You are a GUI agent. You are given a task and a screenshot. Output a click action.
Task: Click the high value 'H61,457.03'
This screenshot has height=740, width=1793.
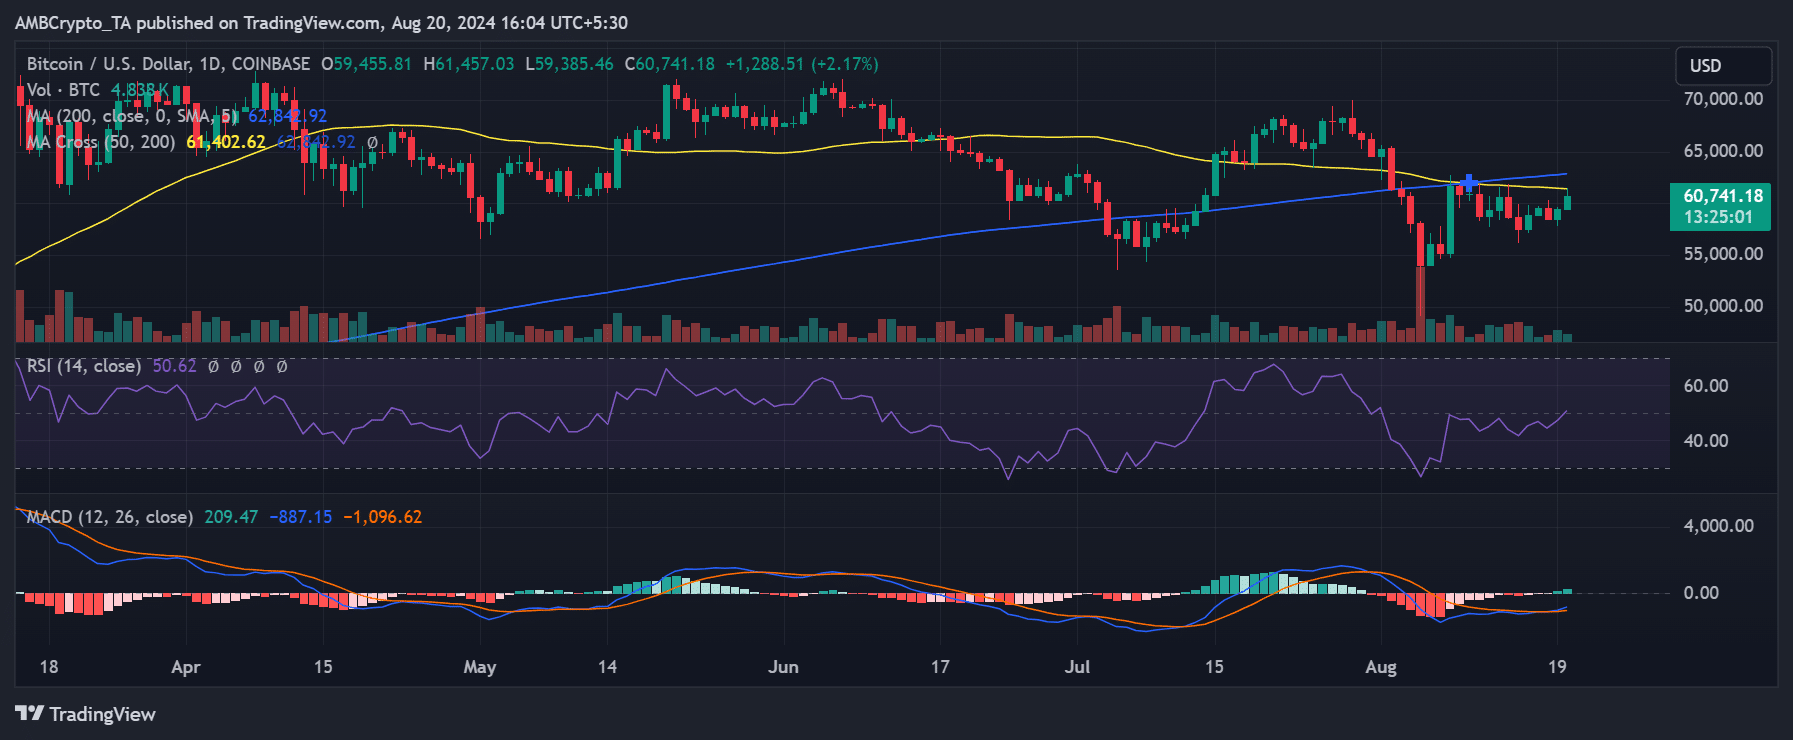[x=469, y=64]
